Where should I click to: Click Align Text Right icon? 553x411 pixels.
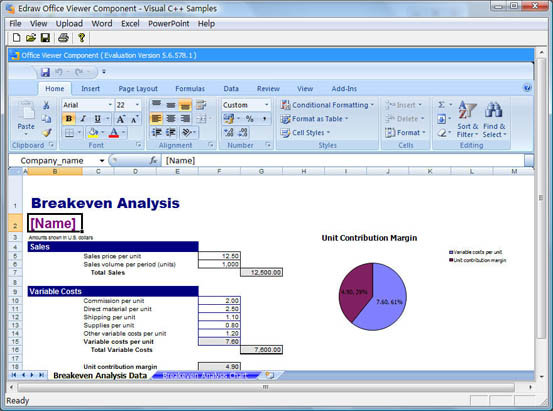click(185, 119)
